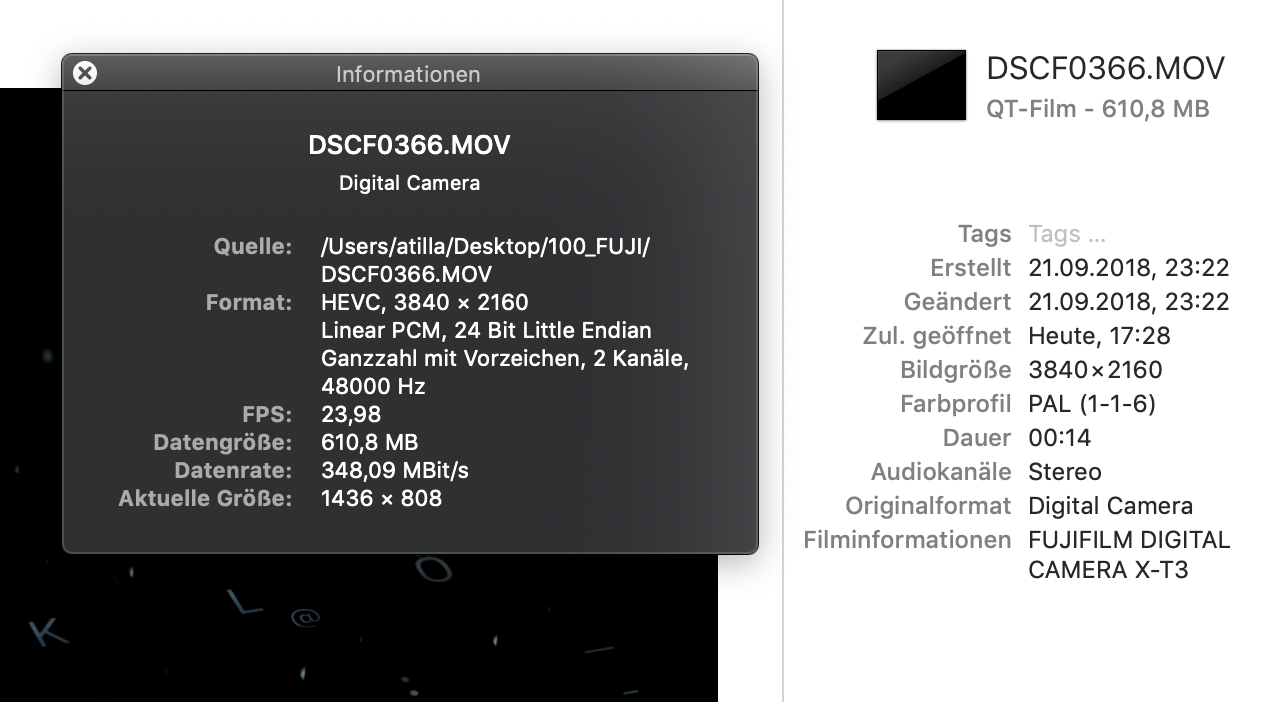
Task: Click the /Users/atilla/Desktop/100_FUJI/ source path
Action: point(485,246)
